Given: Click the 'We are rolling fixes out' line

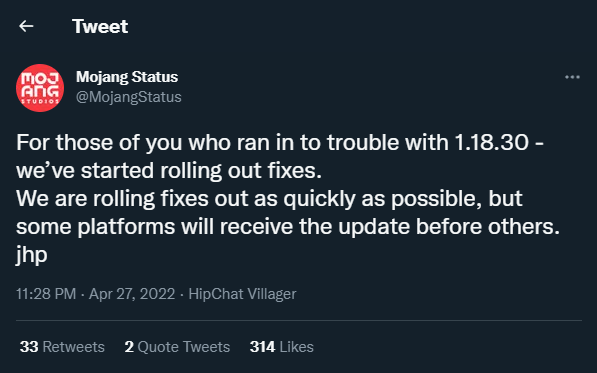Looking at the screenshot, I should [x=269, y=199].
